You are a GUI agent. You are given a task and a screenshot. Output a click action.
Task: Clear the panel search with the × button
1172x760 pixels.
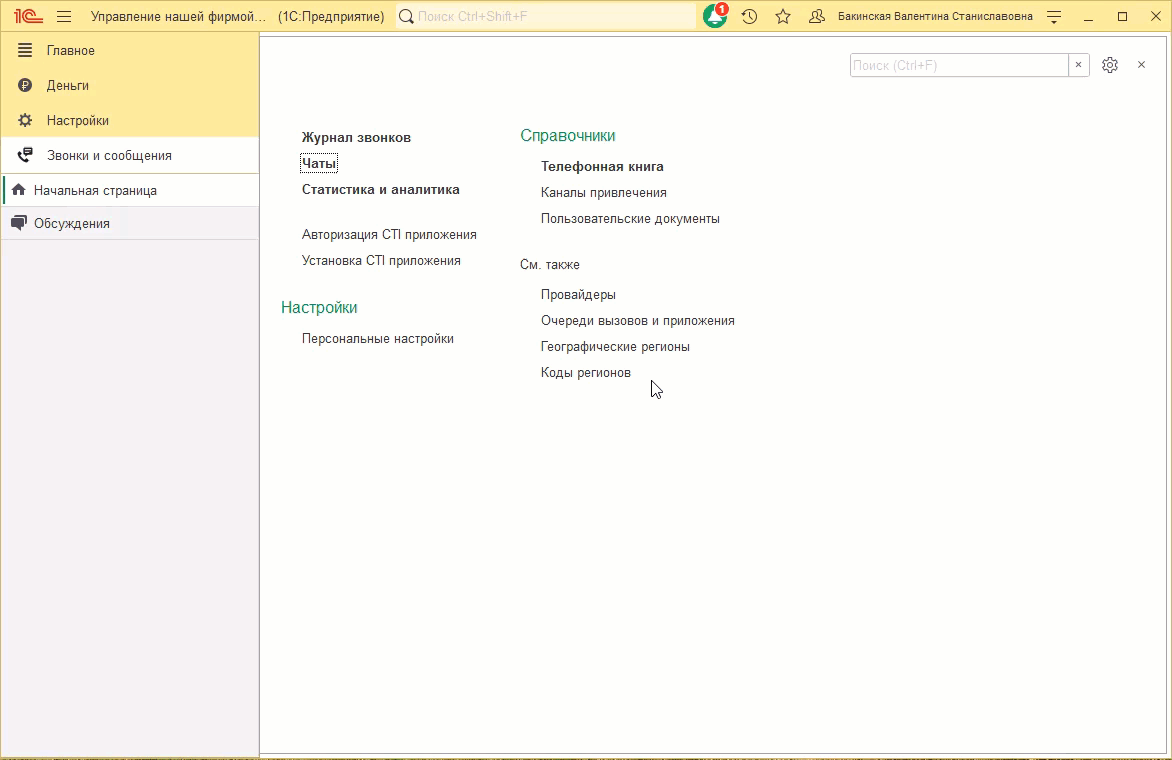coord(1078,64)
